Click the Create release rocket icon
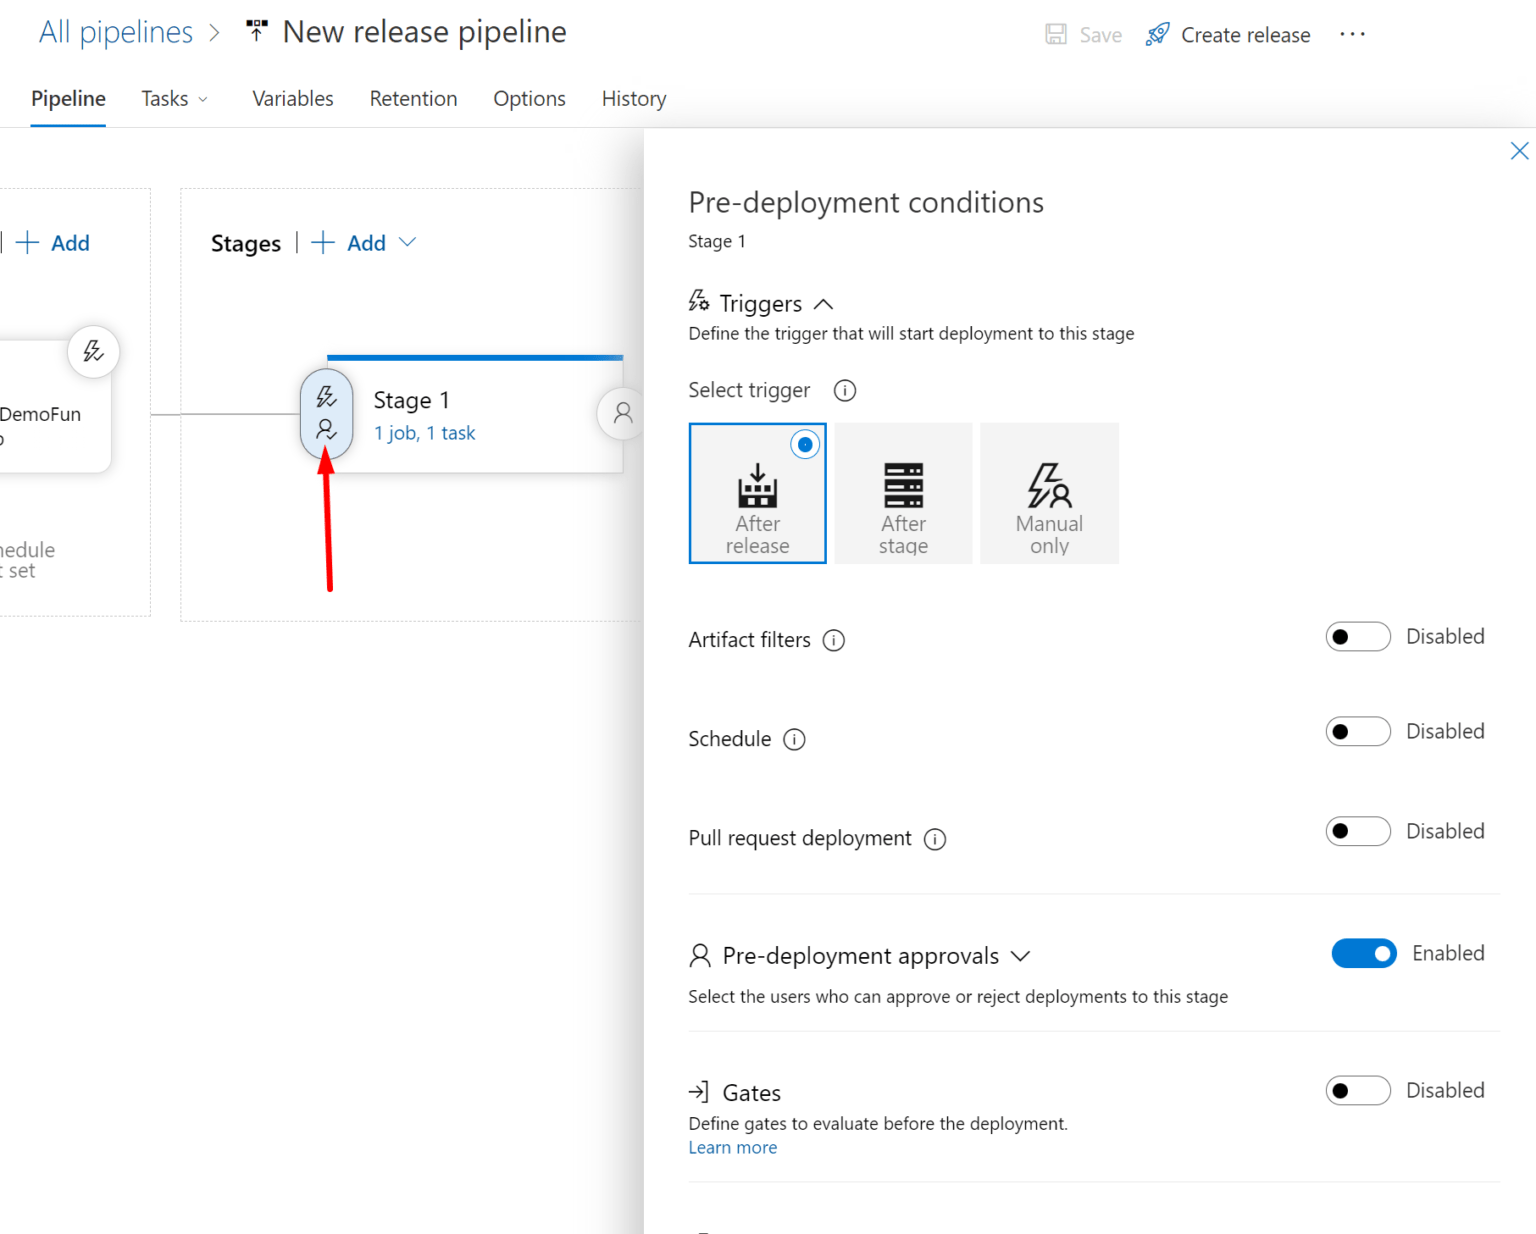 1157,35
